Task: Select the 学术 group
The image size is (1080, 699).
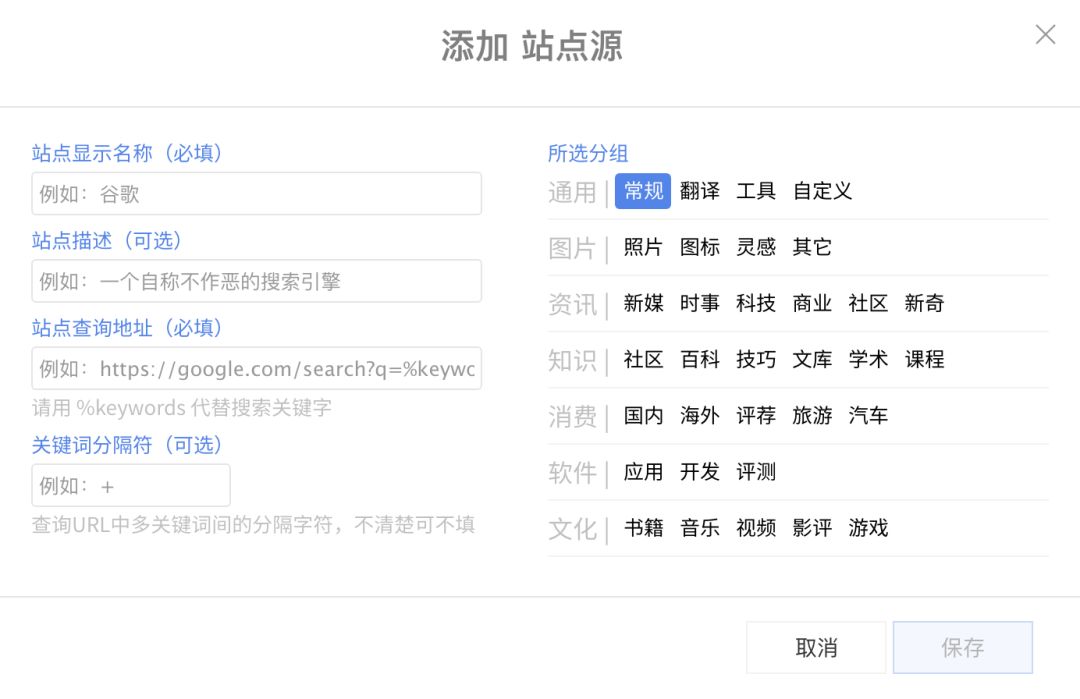Action: (x=868, y=359)
